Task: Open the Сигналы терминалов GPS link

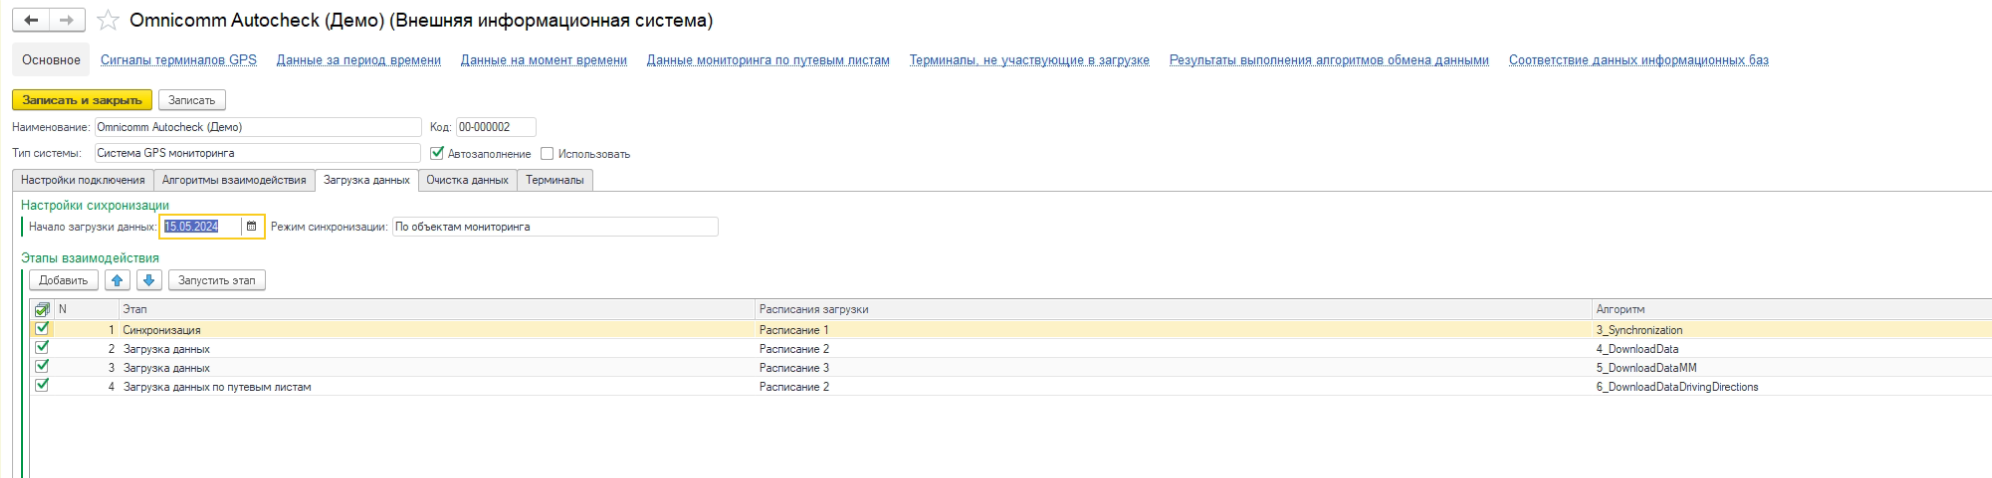Action: pyautogui.click(x=179, y=60)
